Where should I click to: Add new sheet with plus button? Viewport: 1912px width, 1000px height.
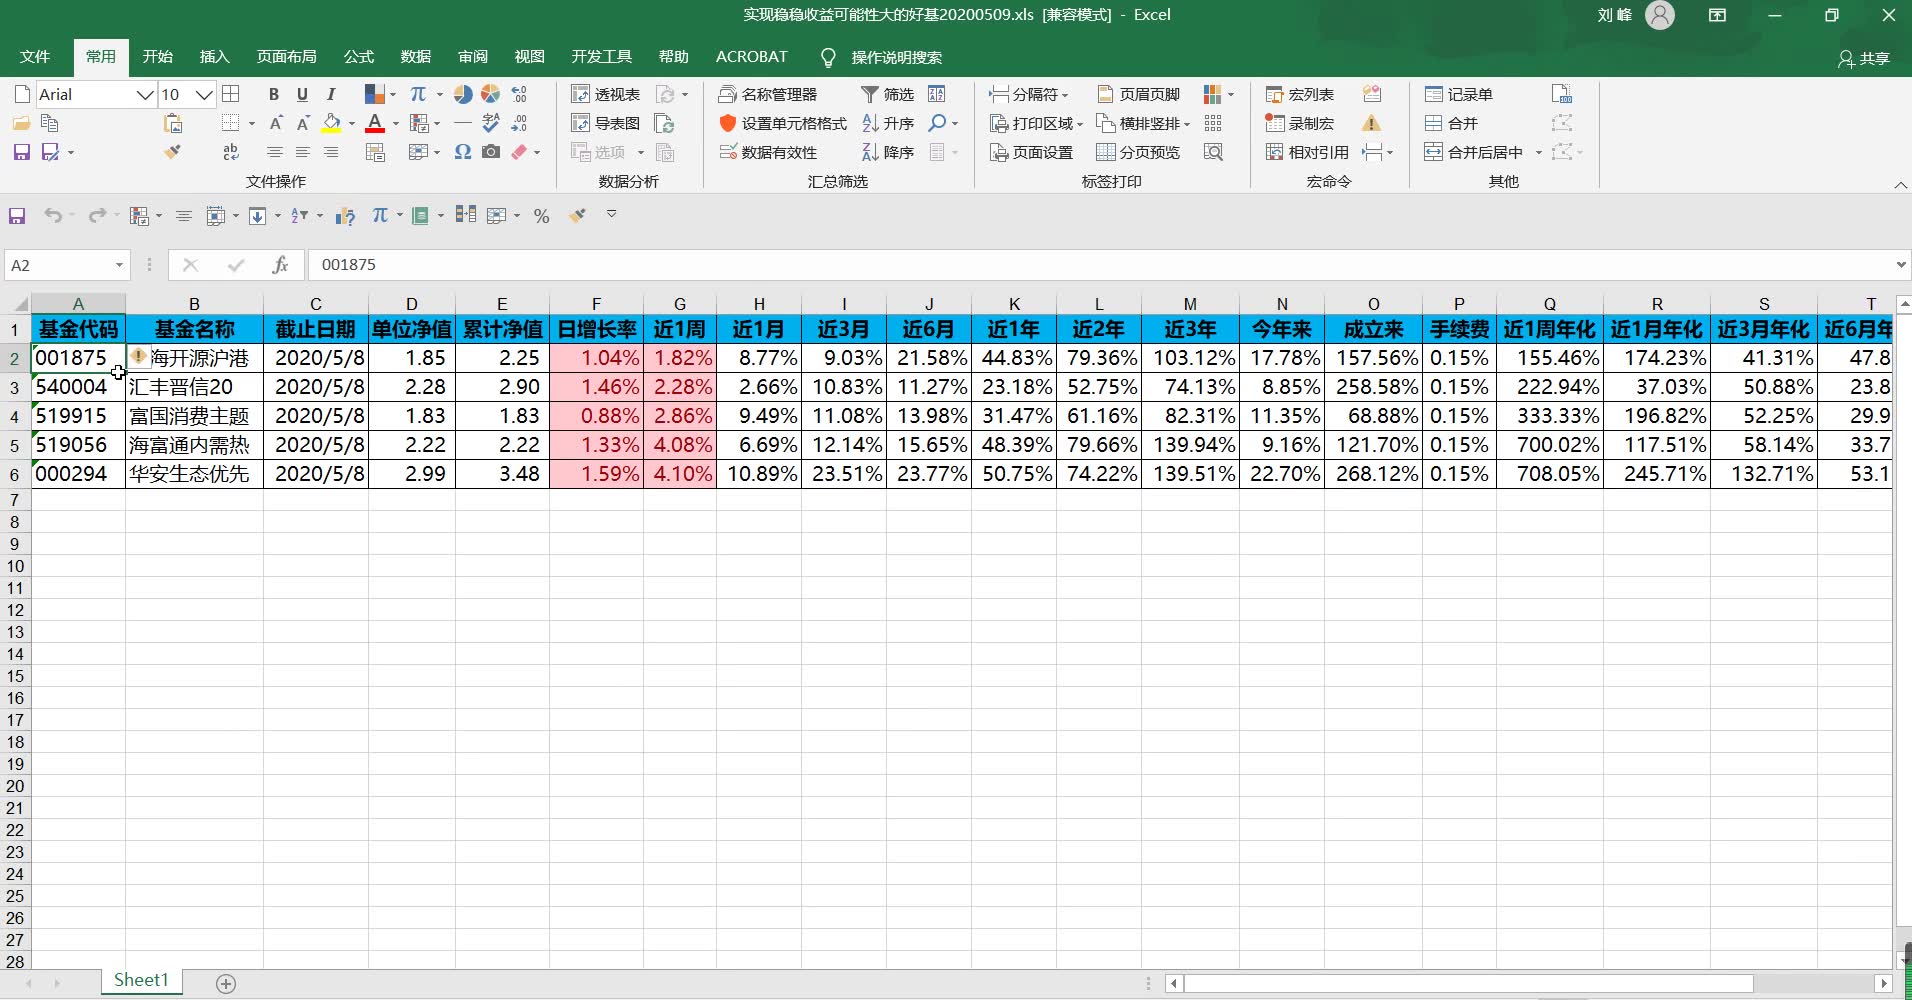(226, 984)
